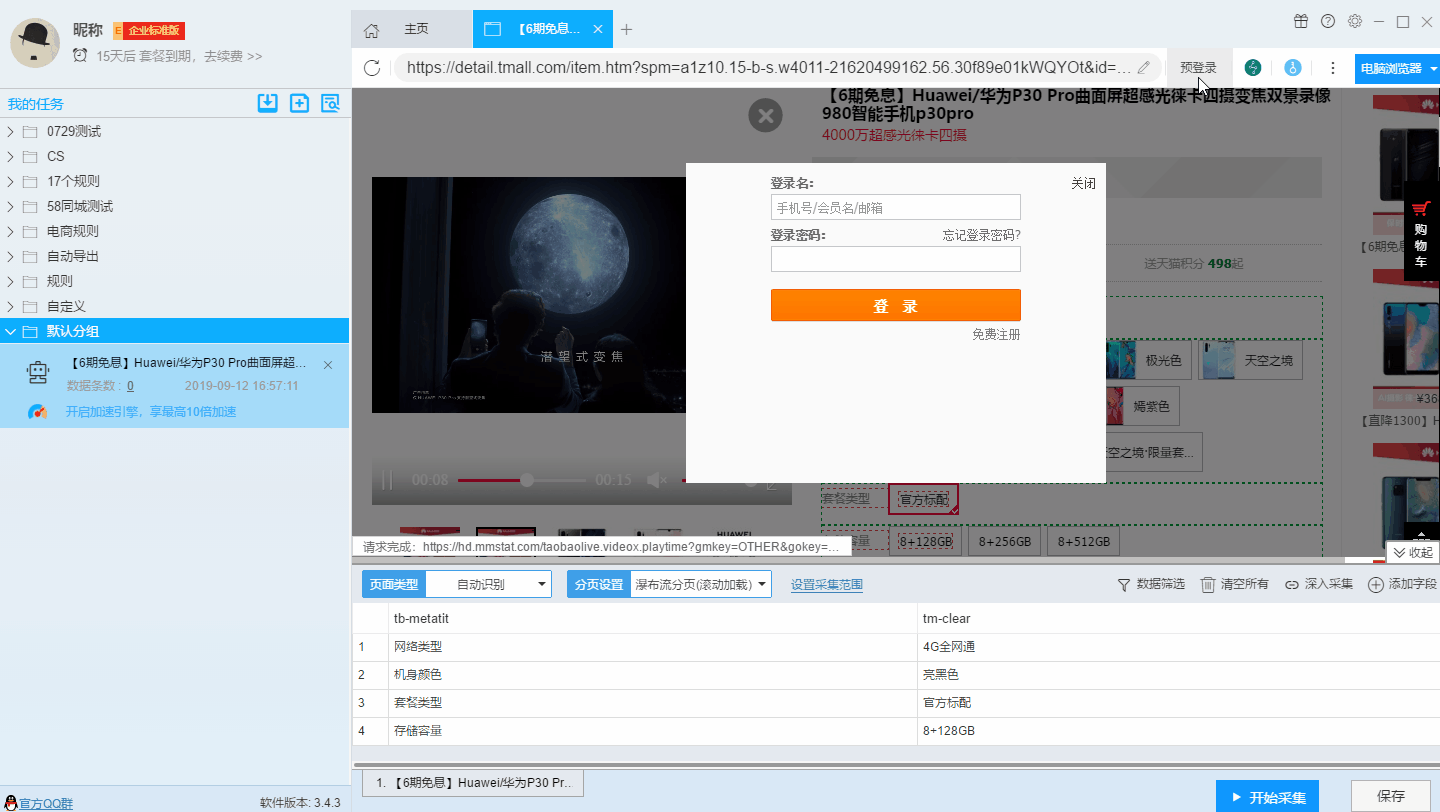Click the import task download icon
Image resolution: width=1440 pixels, height=812 pixels.
[267, 103]
